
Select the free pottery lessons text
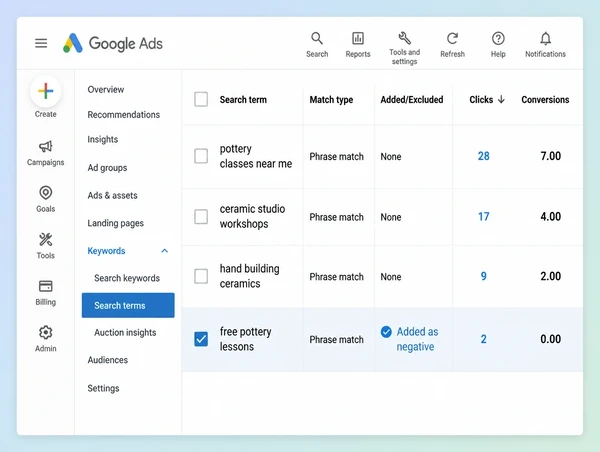click(x=245, y=339)
